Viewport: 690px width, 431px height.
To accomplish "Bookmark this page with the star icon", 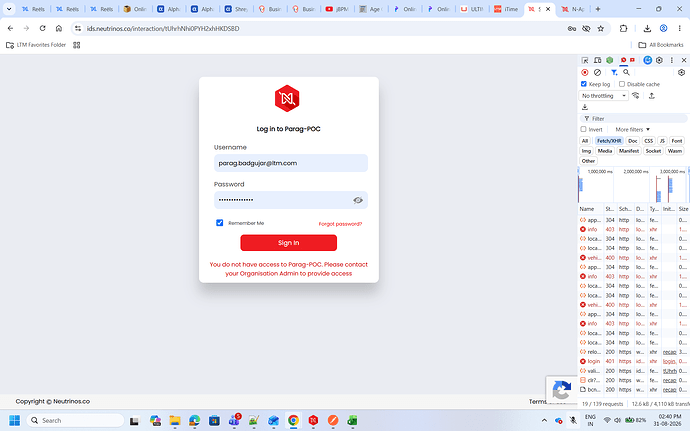I will pos(601,29).
